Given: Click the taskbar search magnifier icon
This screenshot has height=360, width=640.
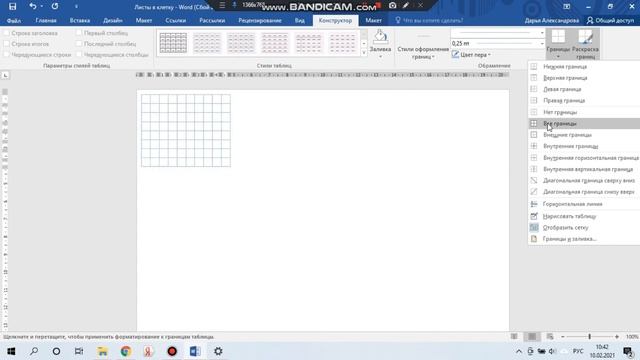Looking at the screenshot, I should click(34, 351).
